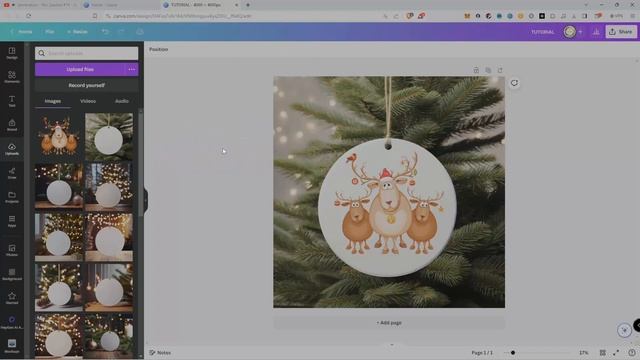The height and width of the screenshot is (360, 640).
Task: Select the ornament mockup image on the canvas
Action: (389, 192)
